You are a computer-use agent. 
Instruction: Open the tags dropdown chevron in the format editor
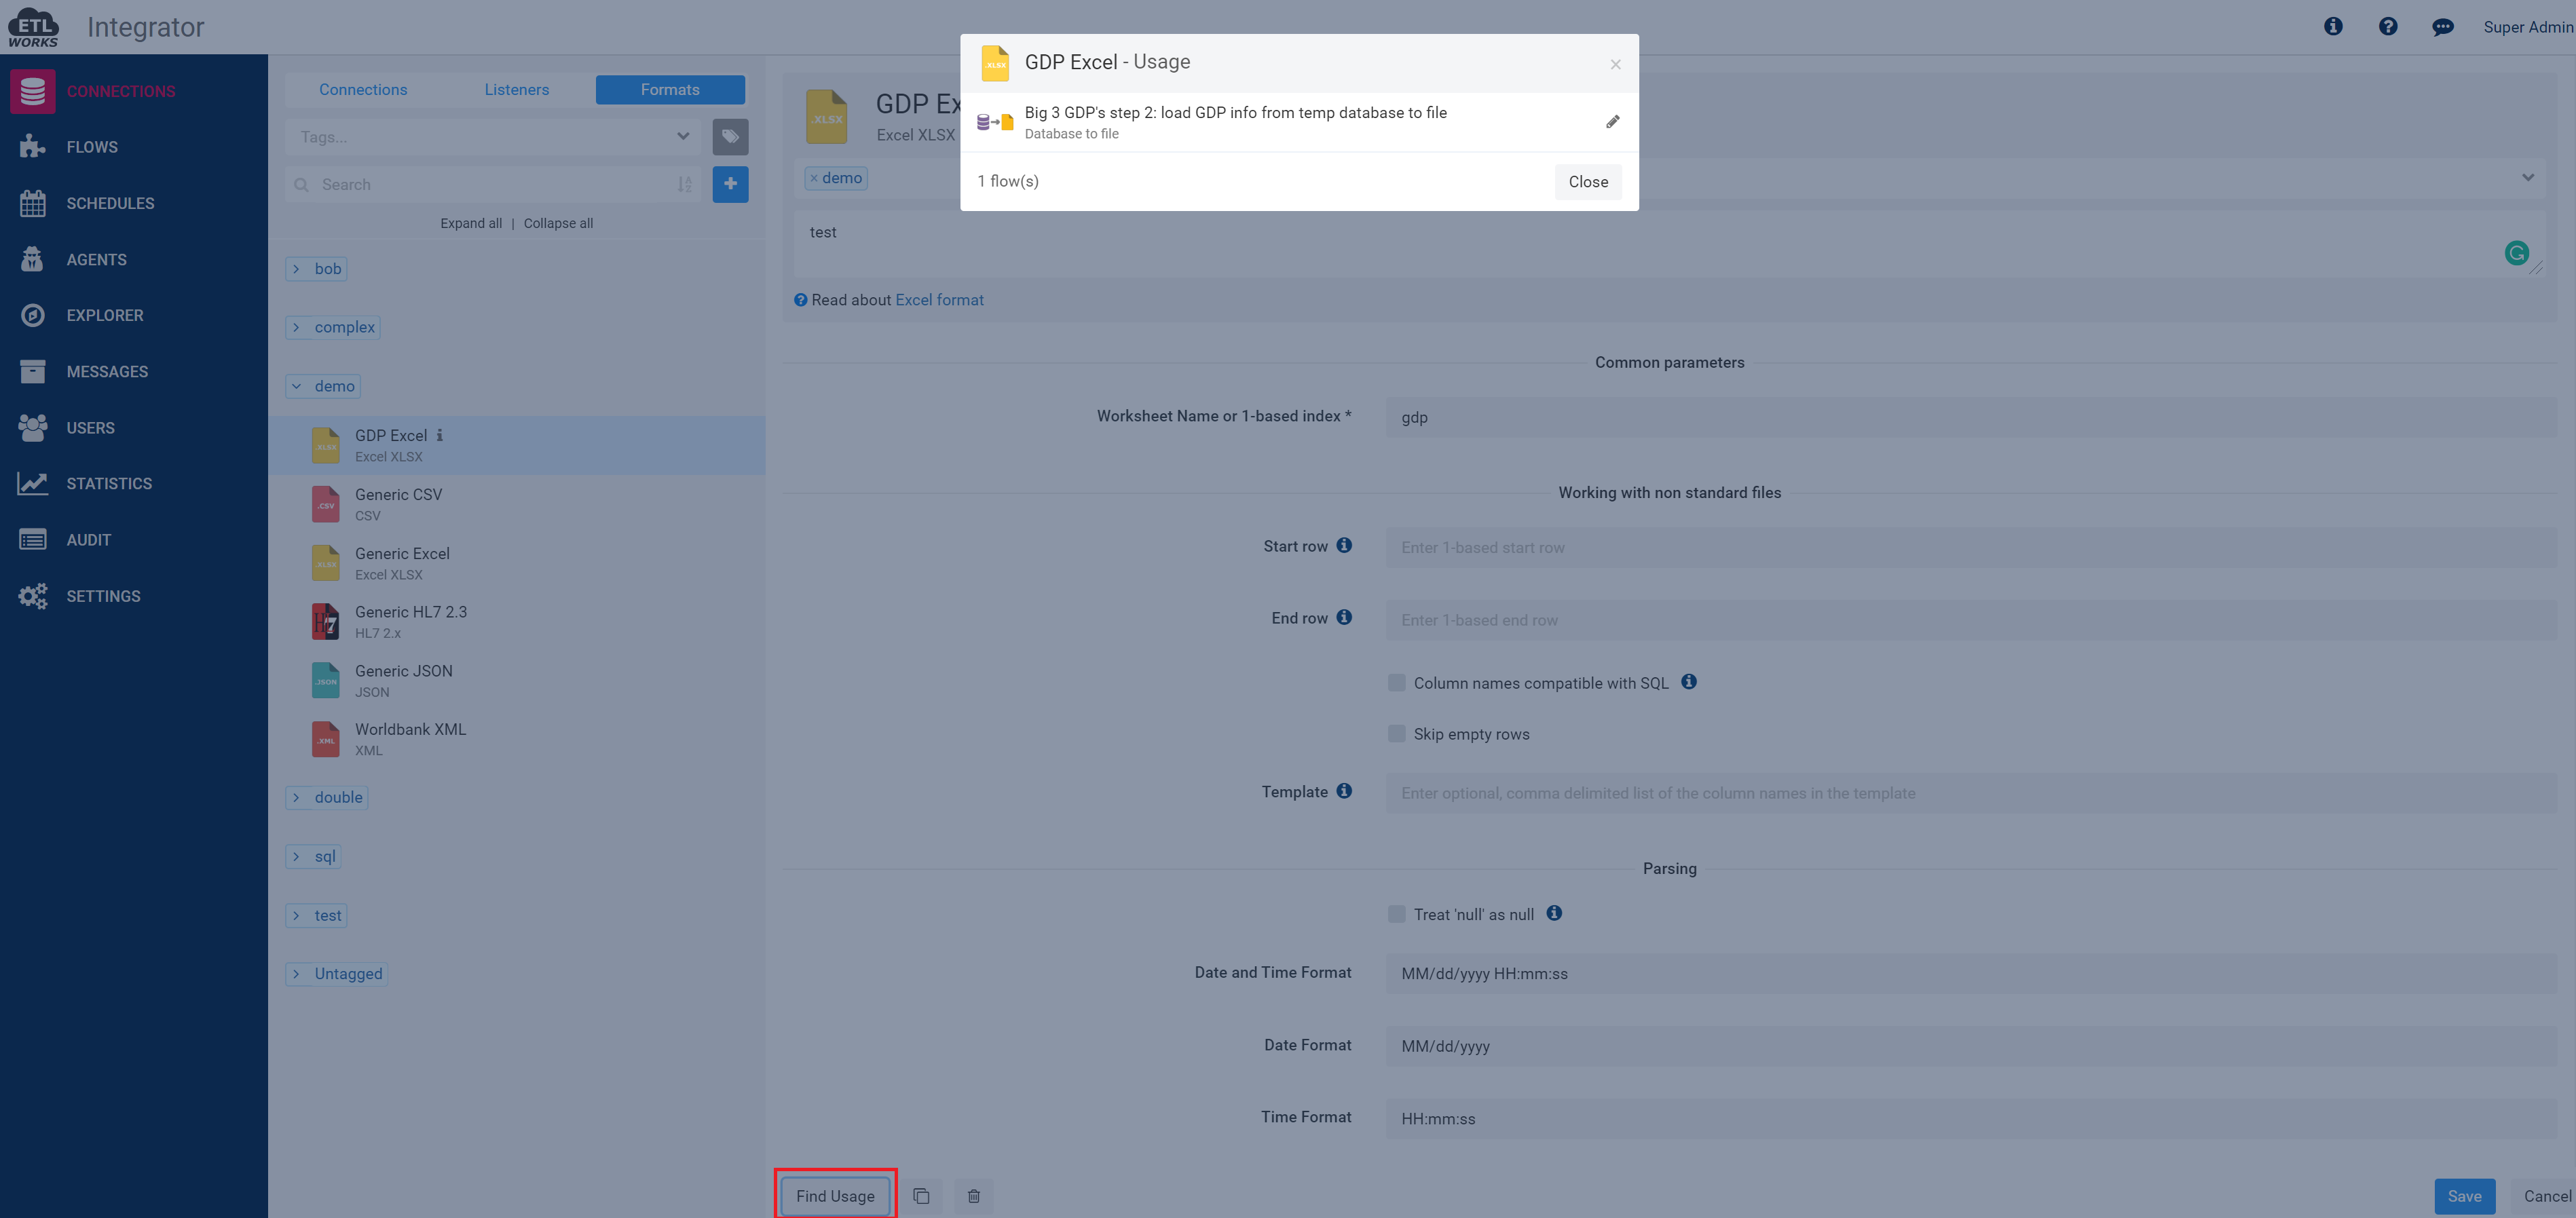pos(2527,178)
